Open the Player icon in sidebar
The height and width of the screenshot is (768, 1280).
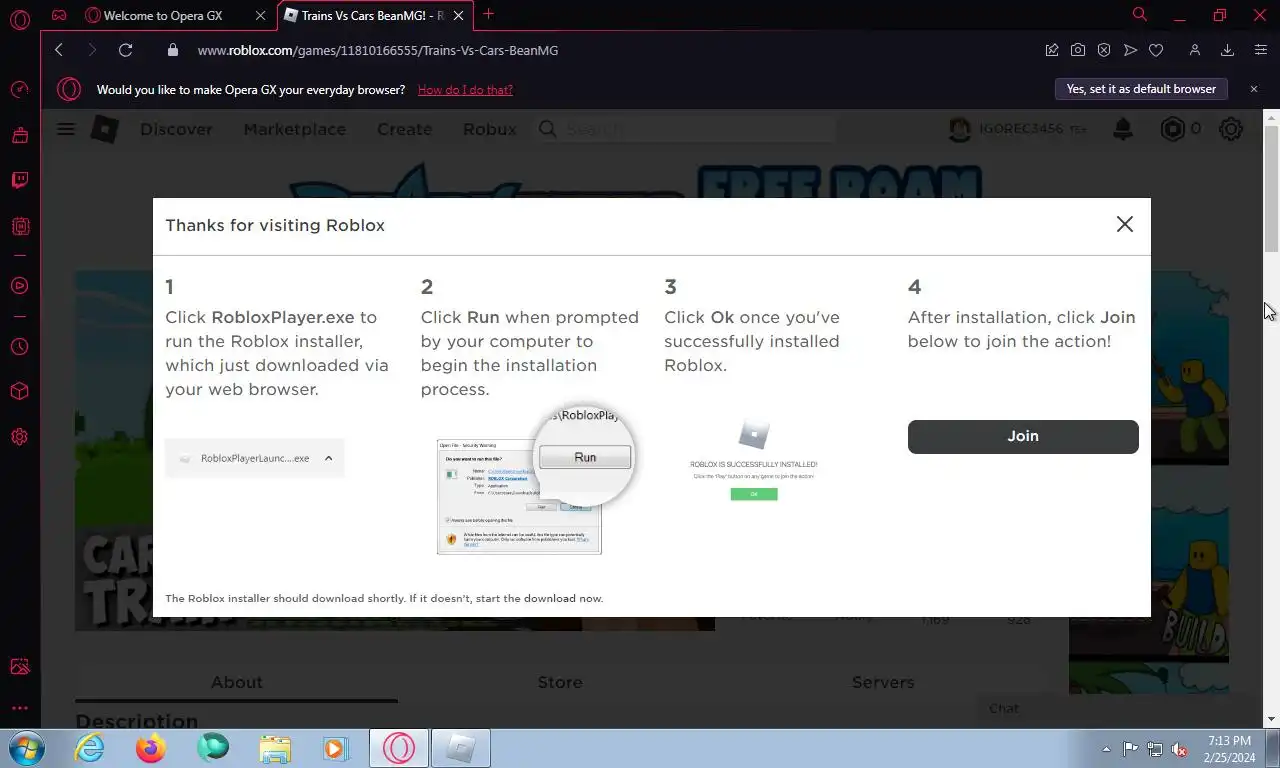click(x=19, y=286)
